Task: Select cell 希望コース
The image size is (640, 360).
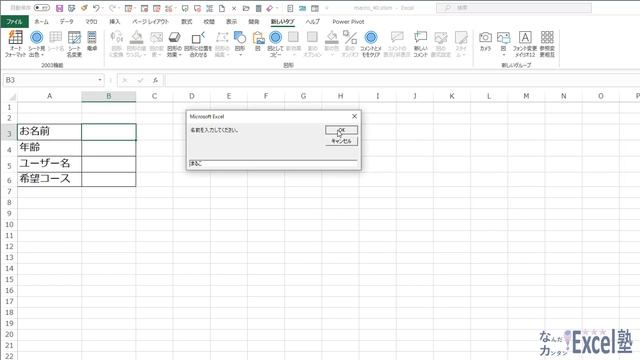Action: click(x=49, y=179)
